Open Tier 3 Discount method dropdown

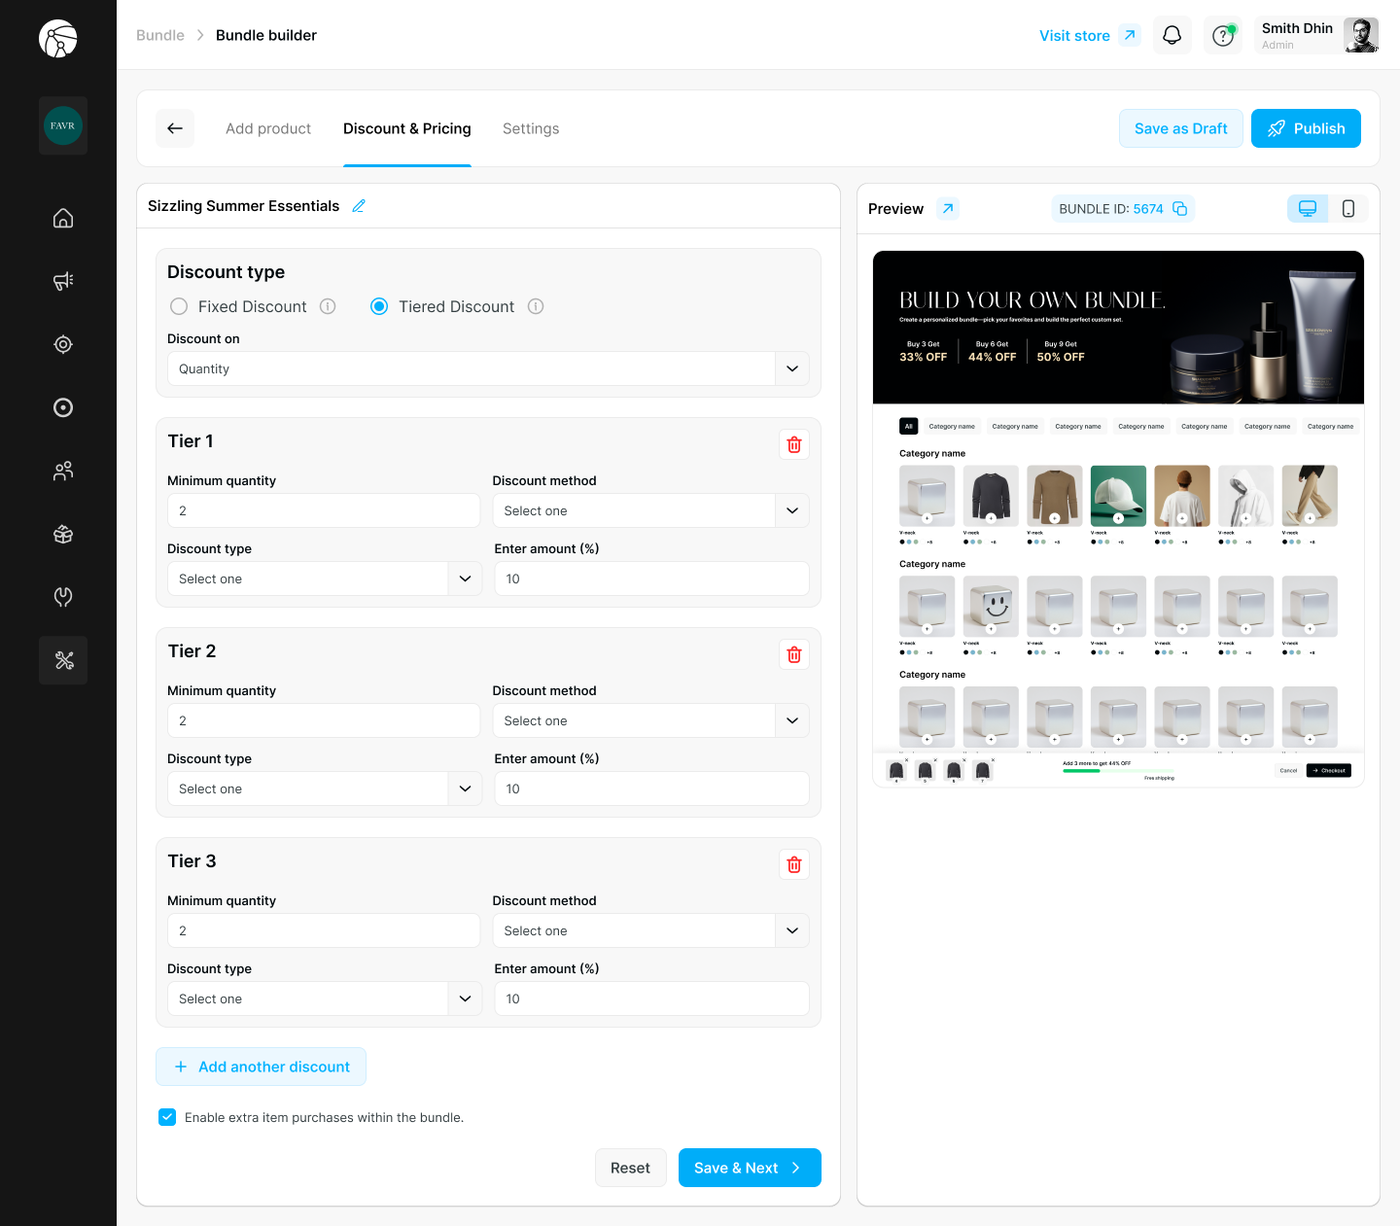click(x=651, y=930)
